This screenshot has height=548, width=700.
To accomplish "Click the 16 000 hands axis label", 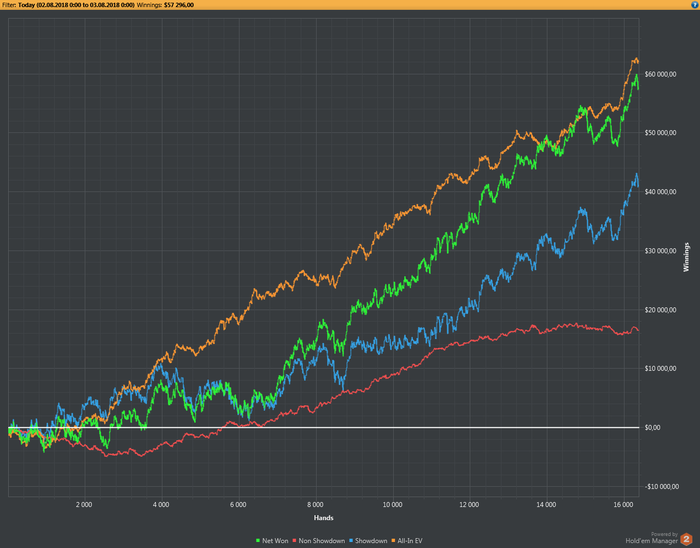I will point(623,505).
